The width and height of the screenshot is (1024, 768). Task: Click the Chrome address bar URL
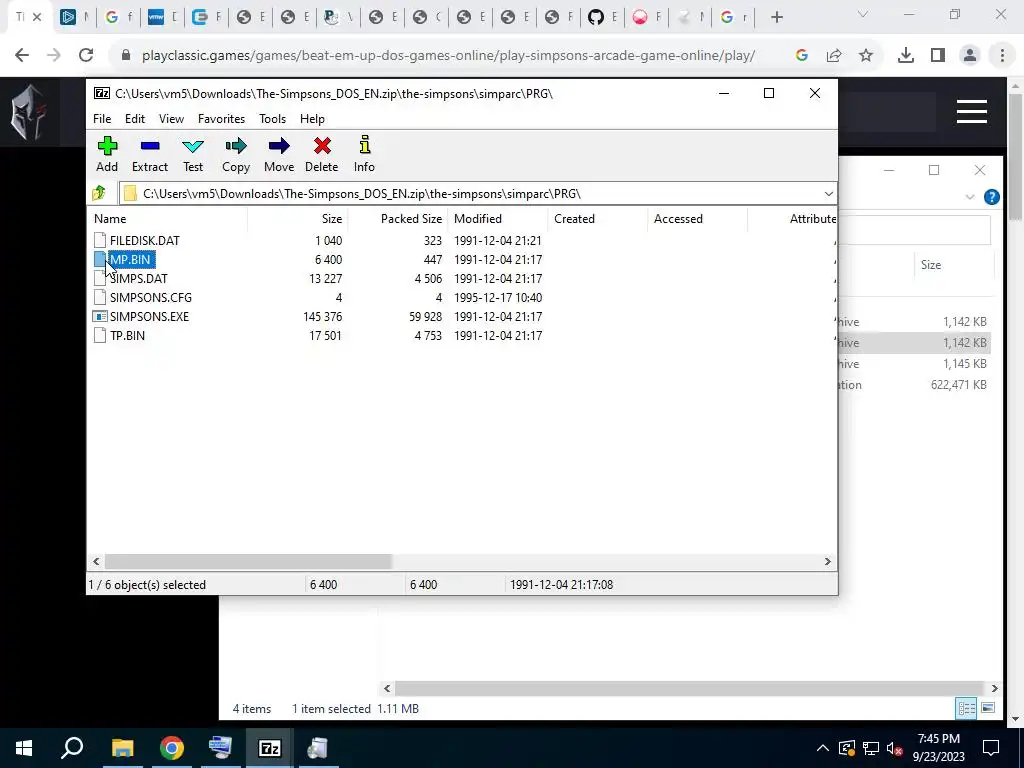tap(448, 56)
